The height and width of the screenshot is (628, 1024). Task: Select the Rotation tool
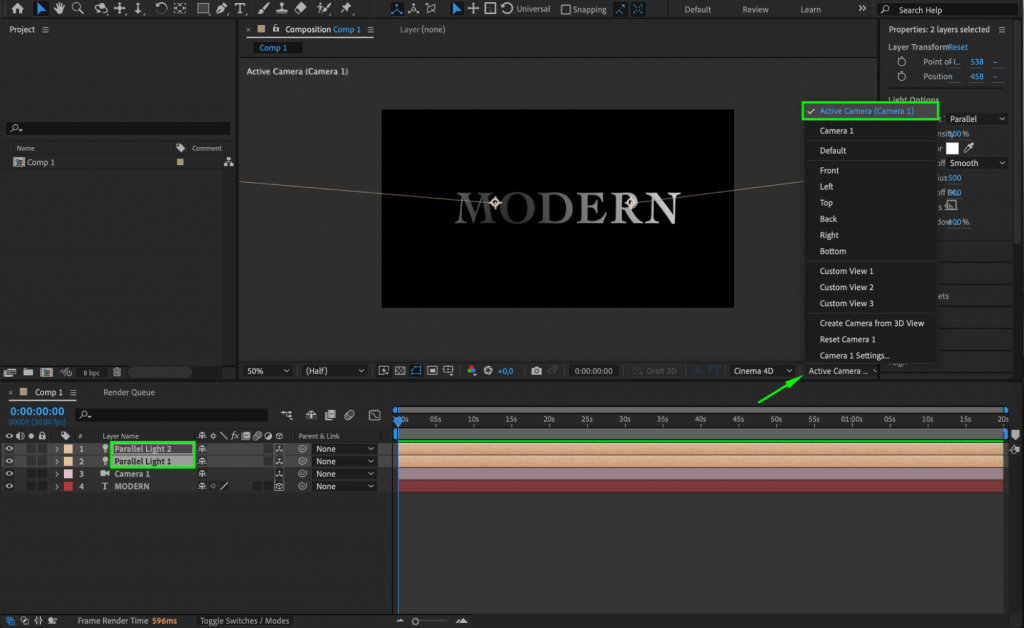click(x=161, y=9)
